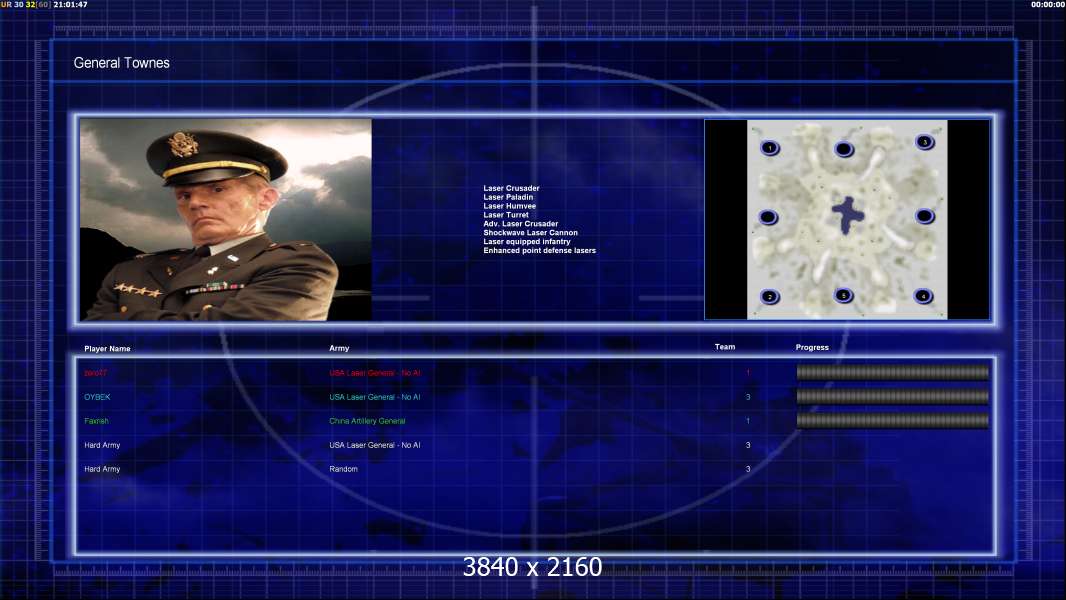Click the 21:01:47 clock readout
1066x600 pixels.
tap(70, 4)
